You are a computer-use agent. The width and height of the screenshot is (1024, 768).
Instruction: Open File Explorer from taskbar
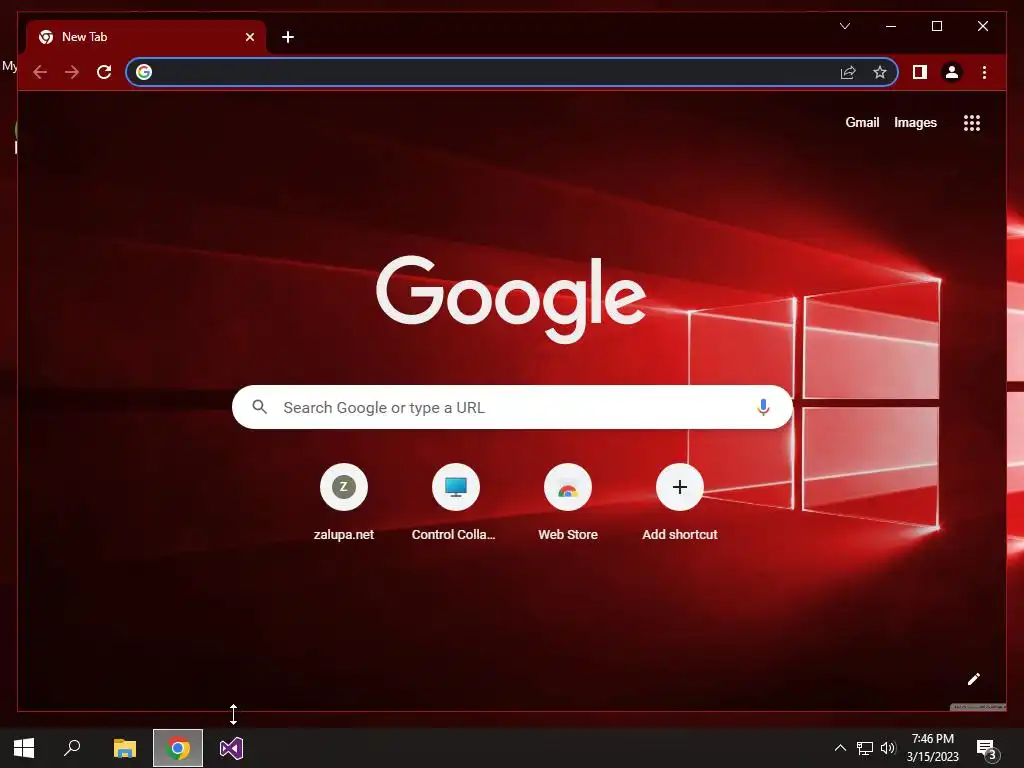[125, 748]
